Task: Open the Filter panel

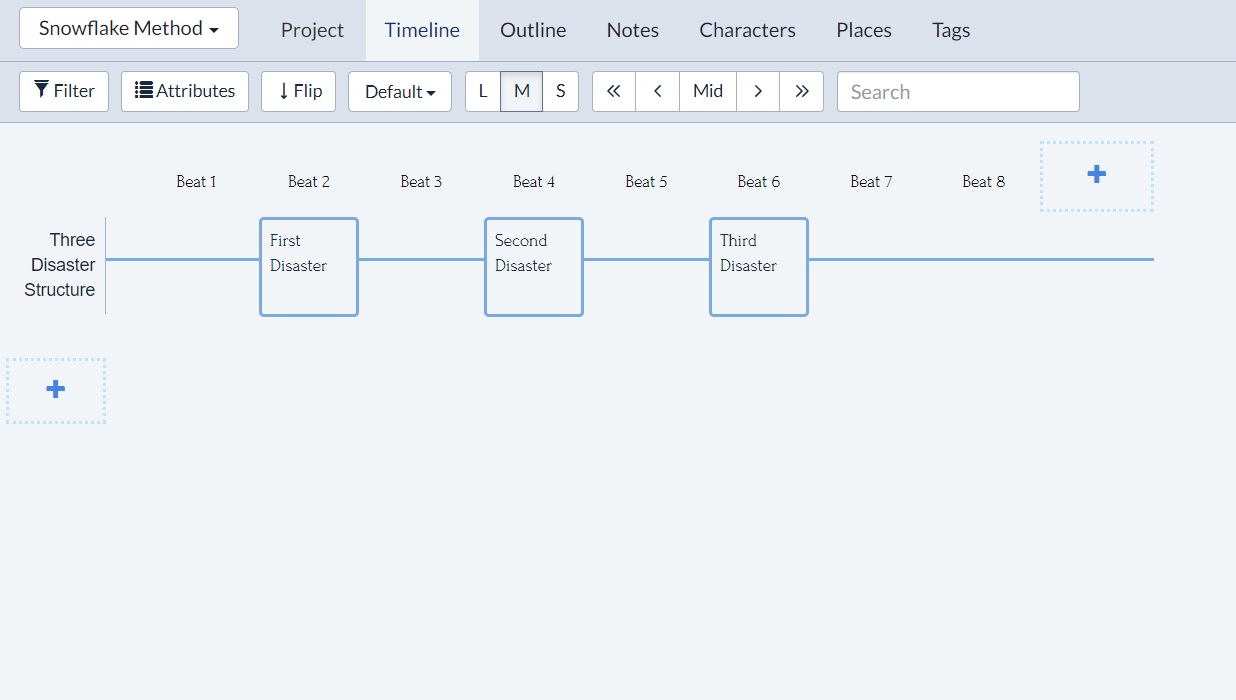Action: pyautogui.click(x=63, y=91)
